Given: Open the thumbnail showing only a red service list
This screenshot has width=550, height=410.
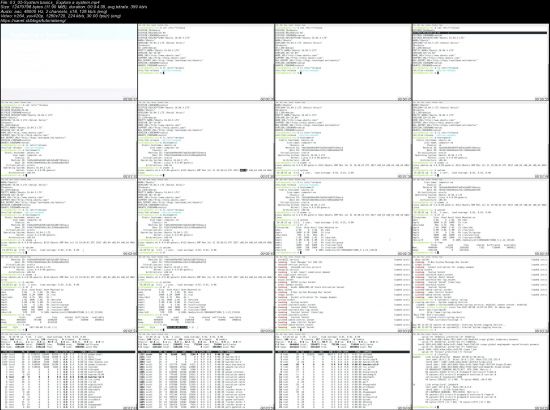Looking at the screenshot, I should point(343,294).
